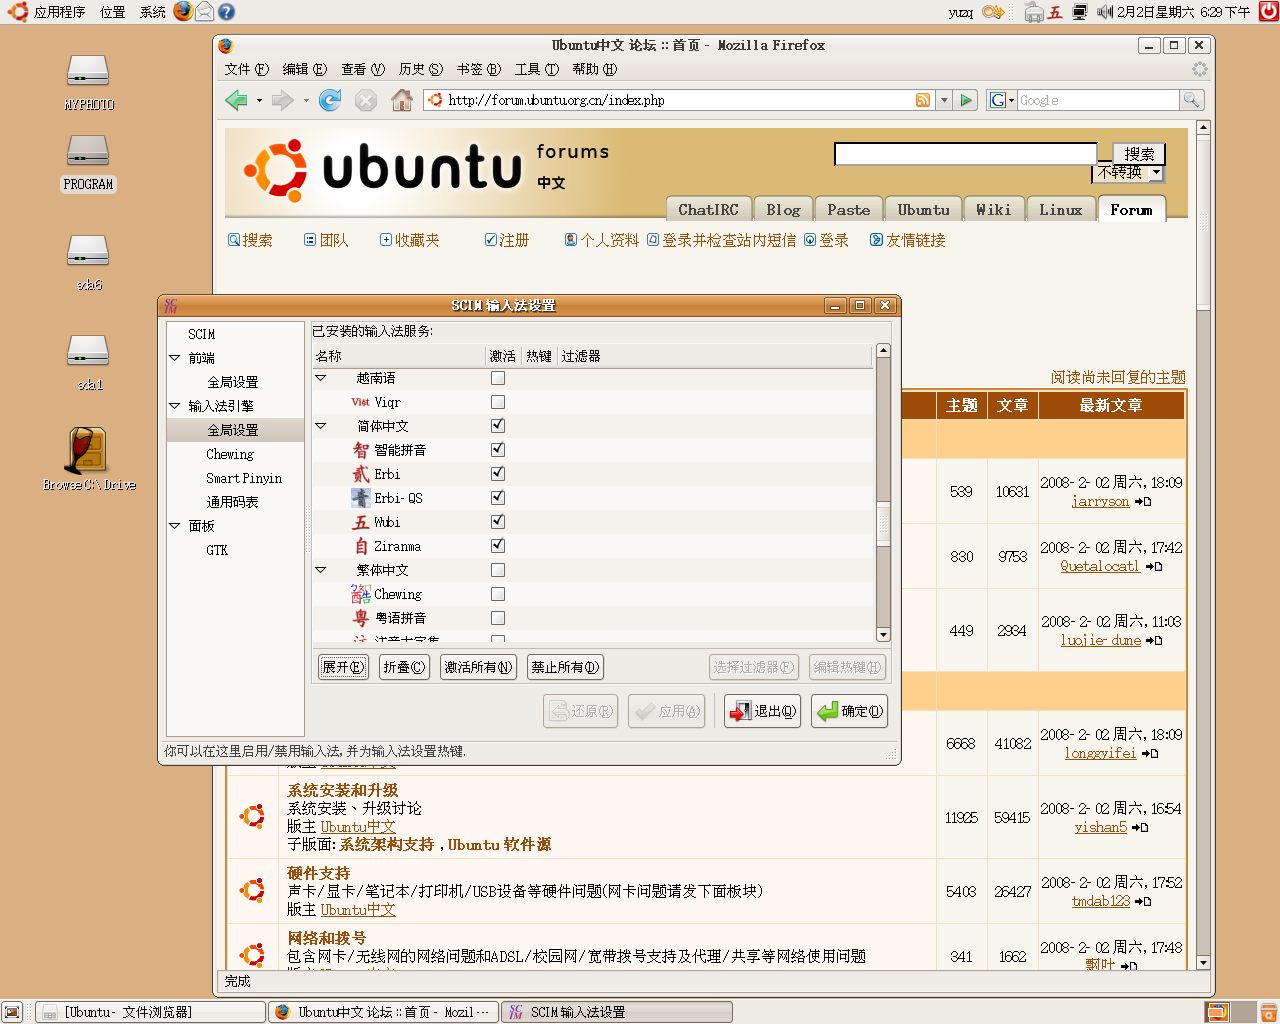Collapse the 繁体中文 group in the list
Screen dimensions: 1280x1024
point(321,570)
